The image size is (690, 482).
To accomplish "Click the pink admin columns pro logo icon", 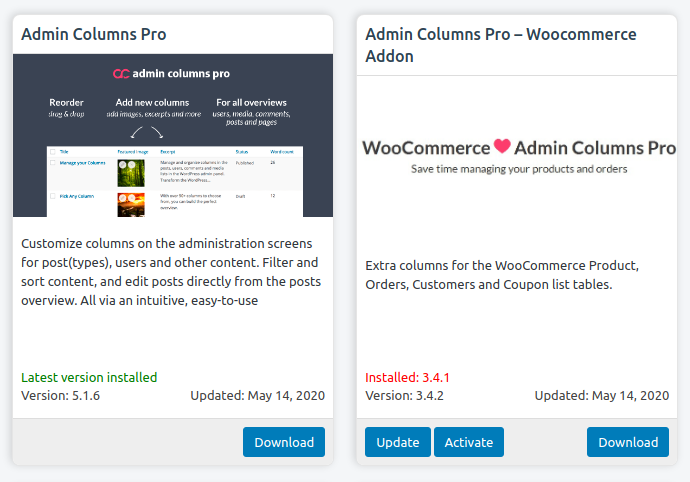I will [x=121, y=73].
